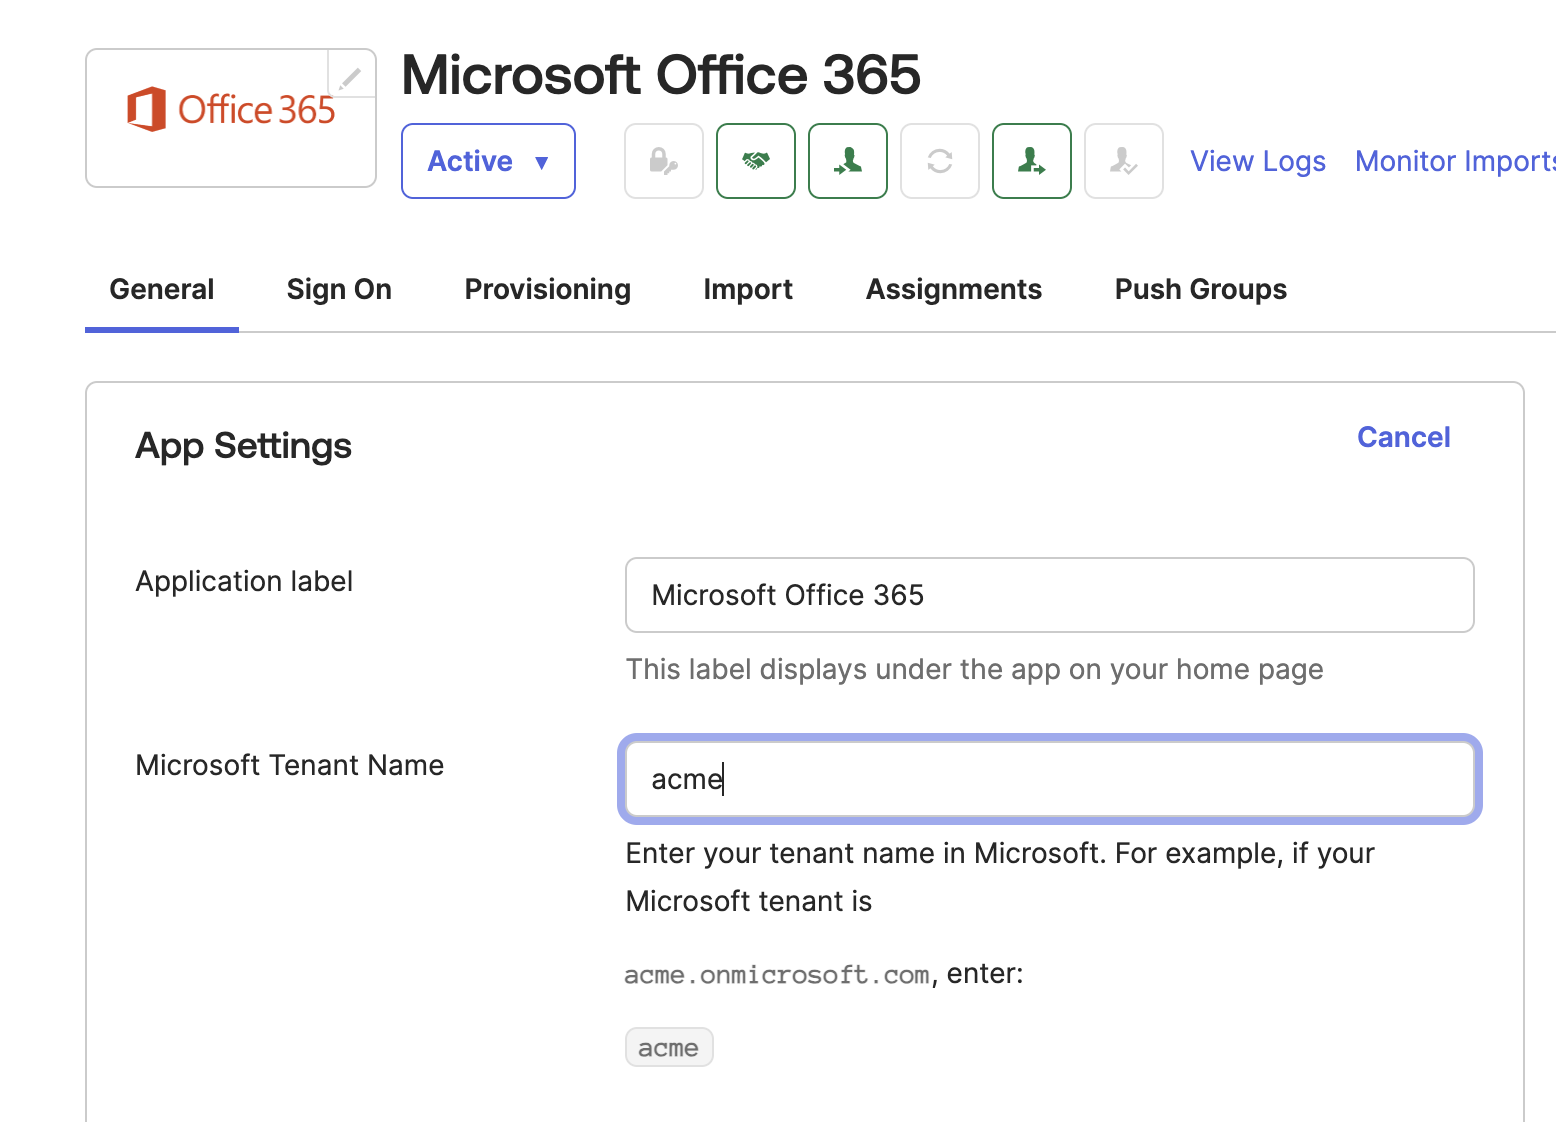
Task: Click the 'Microsoft Tenant Name' field label
Action: coord(289,765)
